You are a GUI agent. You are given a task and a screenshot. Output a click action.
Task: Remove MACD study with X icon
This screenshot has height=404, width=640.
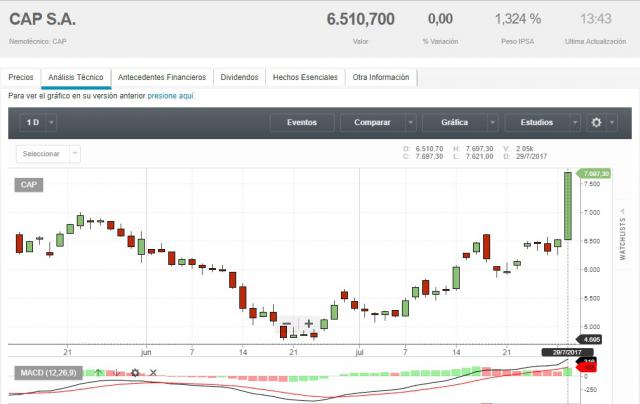(x=153, y=373)
